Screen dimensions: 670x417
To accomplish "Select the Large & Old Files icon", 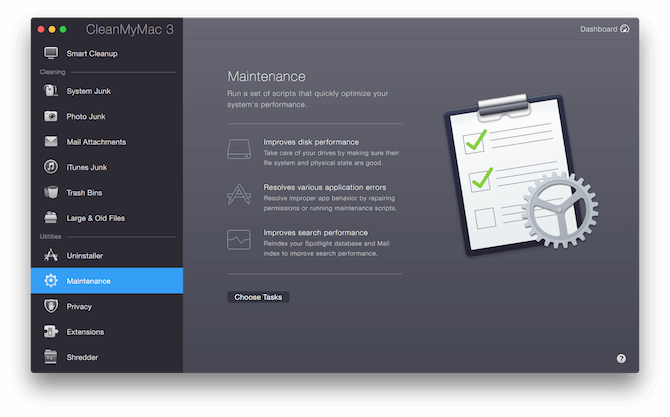I will tap(51, 217).
